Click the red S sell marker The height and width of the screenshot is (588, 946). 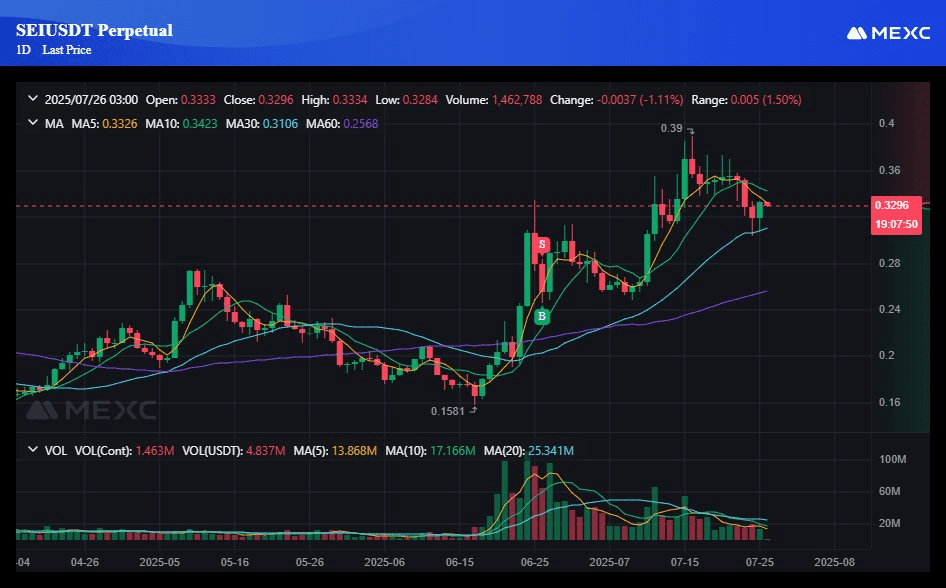coord(542,244)
